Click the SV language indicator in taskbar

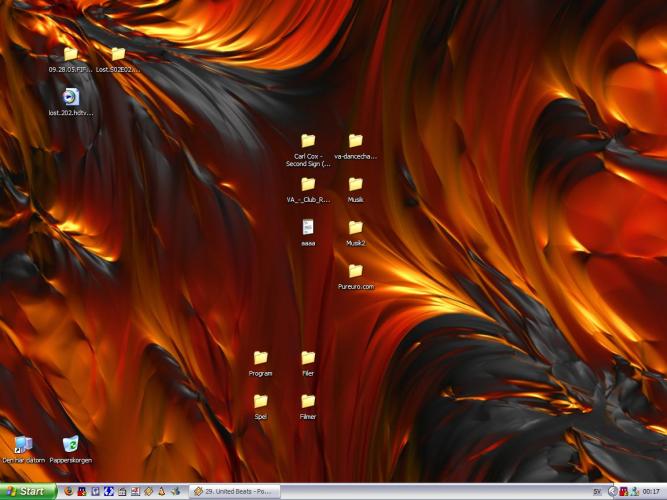click(597, 491)
